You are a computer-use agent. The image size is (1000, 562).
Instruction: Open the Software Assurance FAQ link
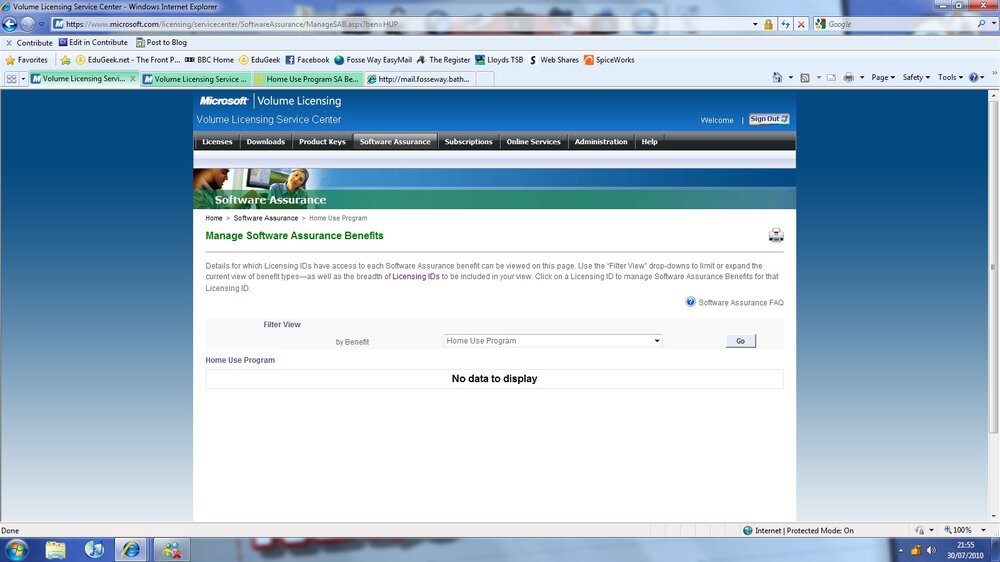740,302
